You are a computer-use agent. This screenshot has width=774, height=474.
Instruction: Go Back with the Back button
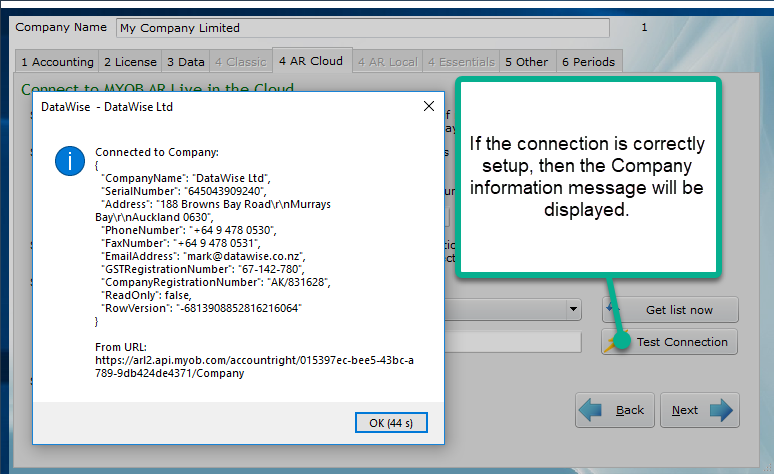point(615,410)
